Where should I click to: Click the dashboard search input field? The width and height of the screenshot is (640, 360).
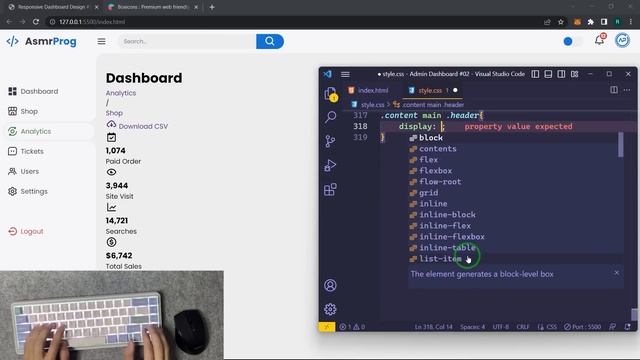click(187, 41)
